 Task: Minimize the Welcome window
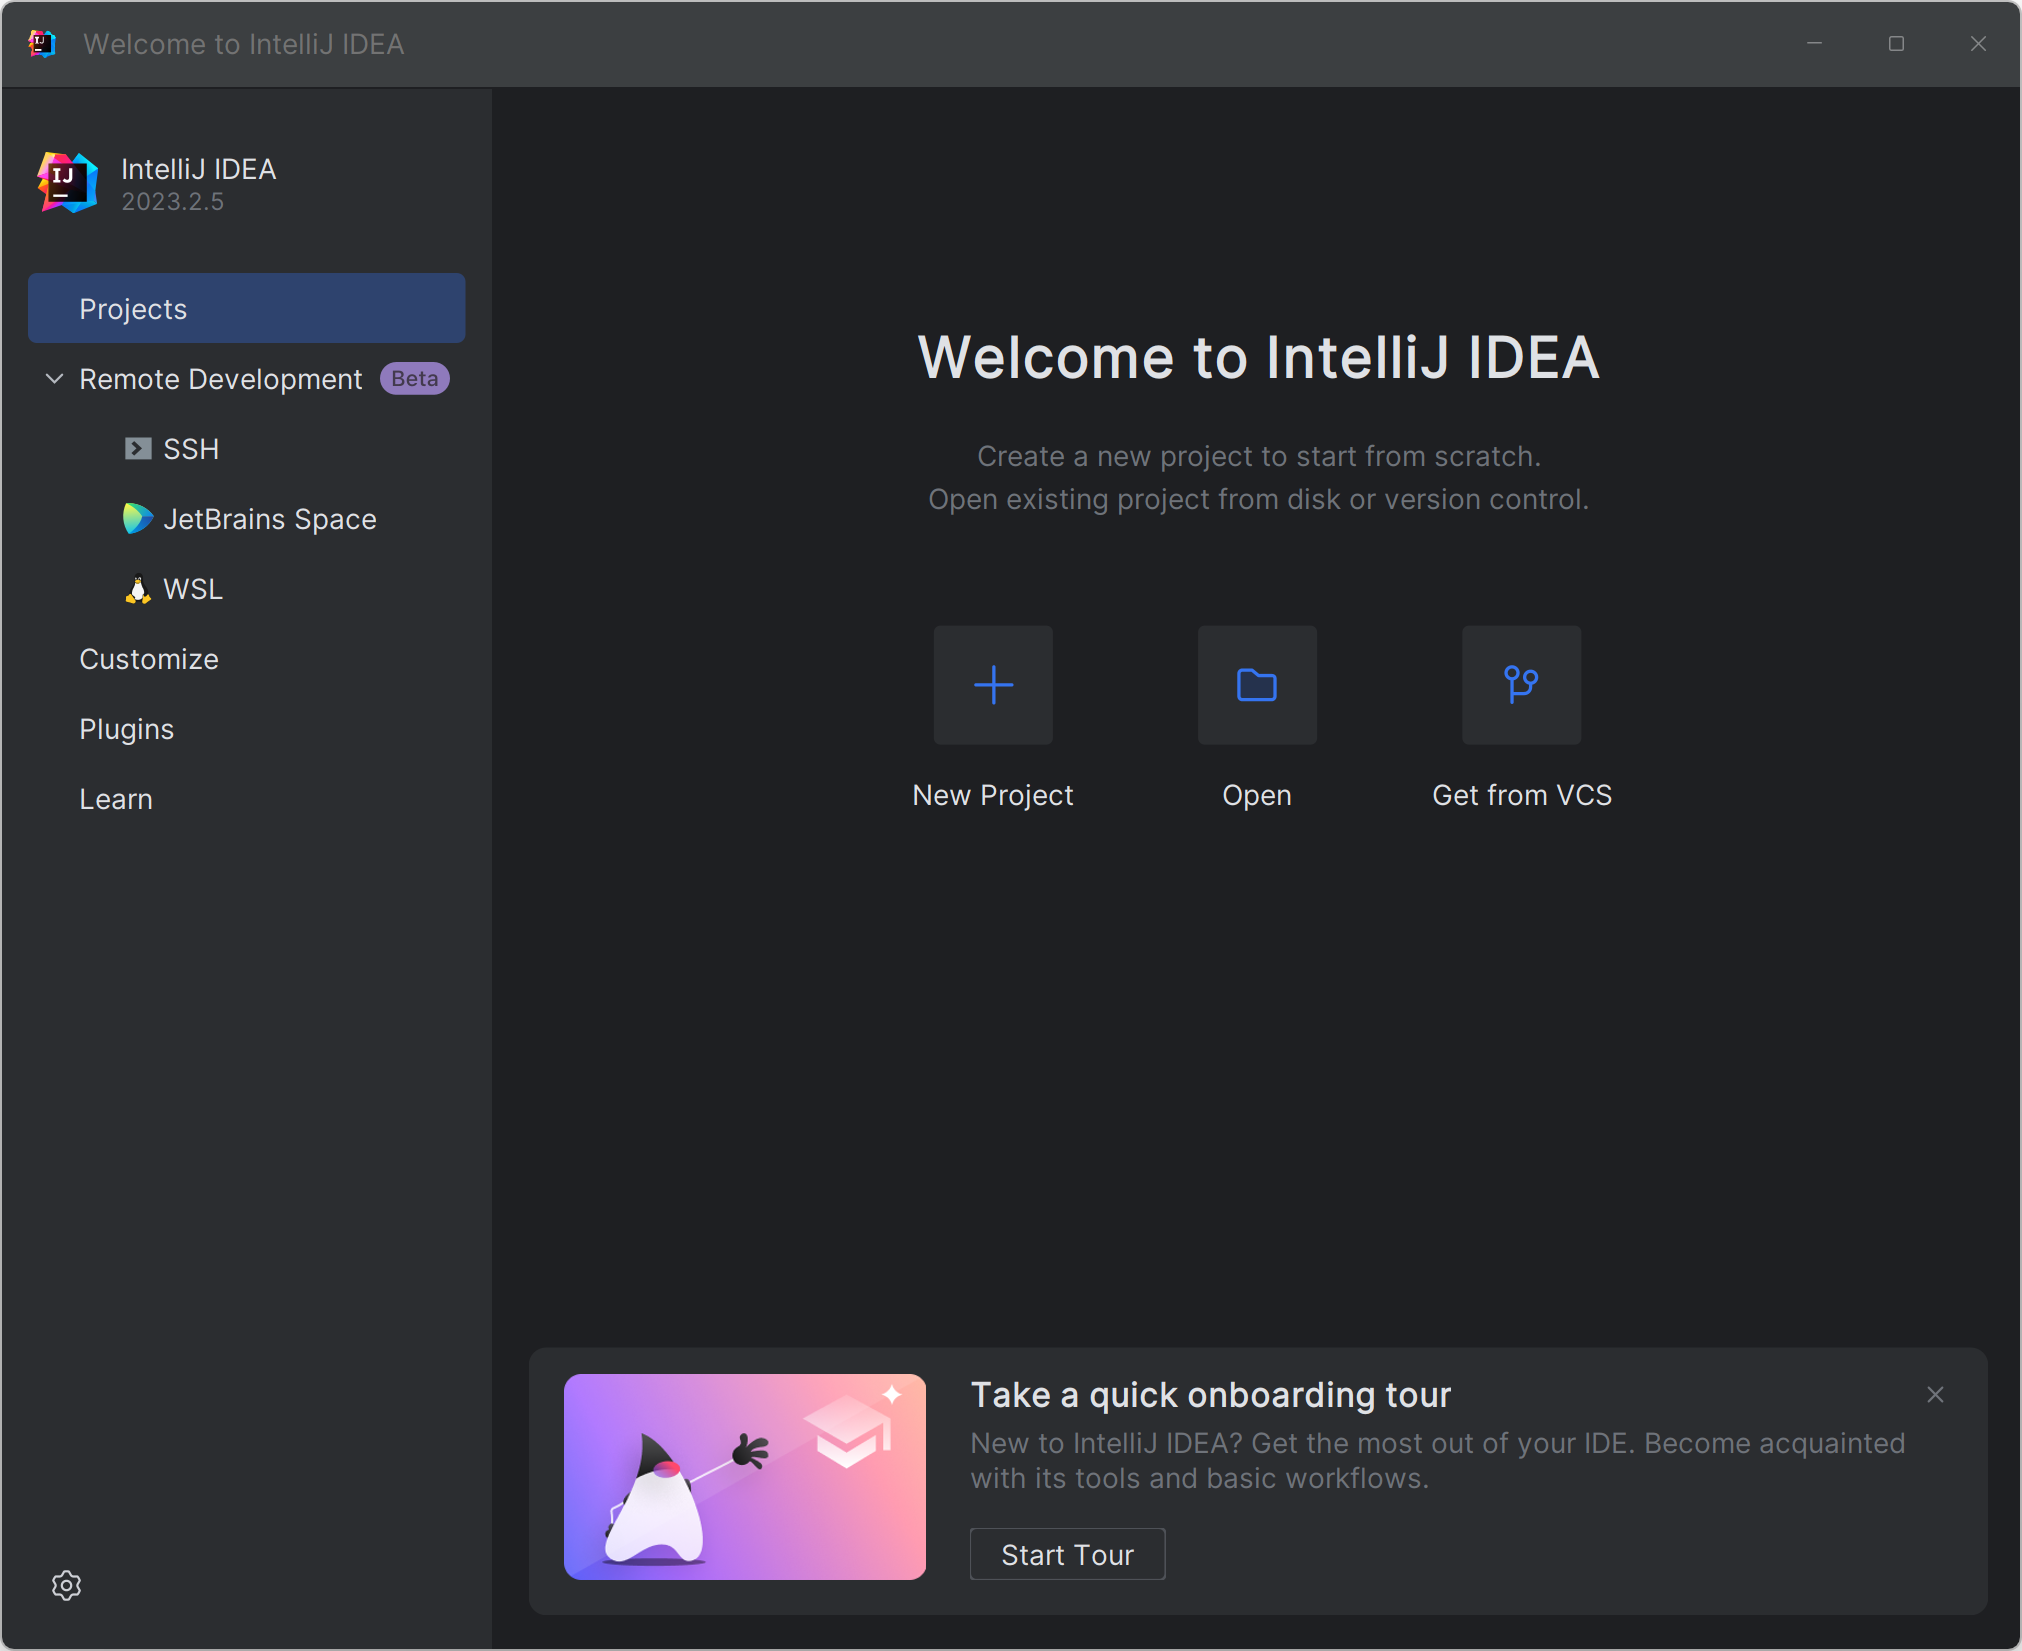click(1815, 44)
